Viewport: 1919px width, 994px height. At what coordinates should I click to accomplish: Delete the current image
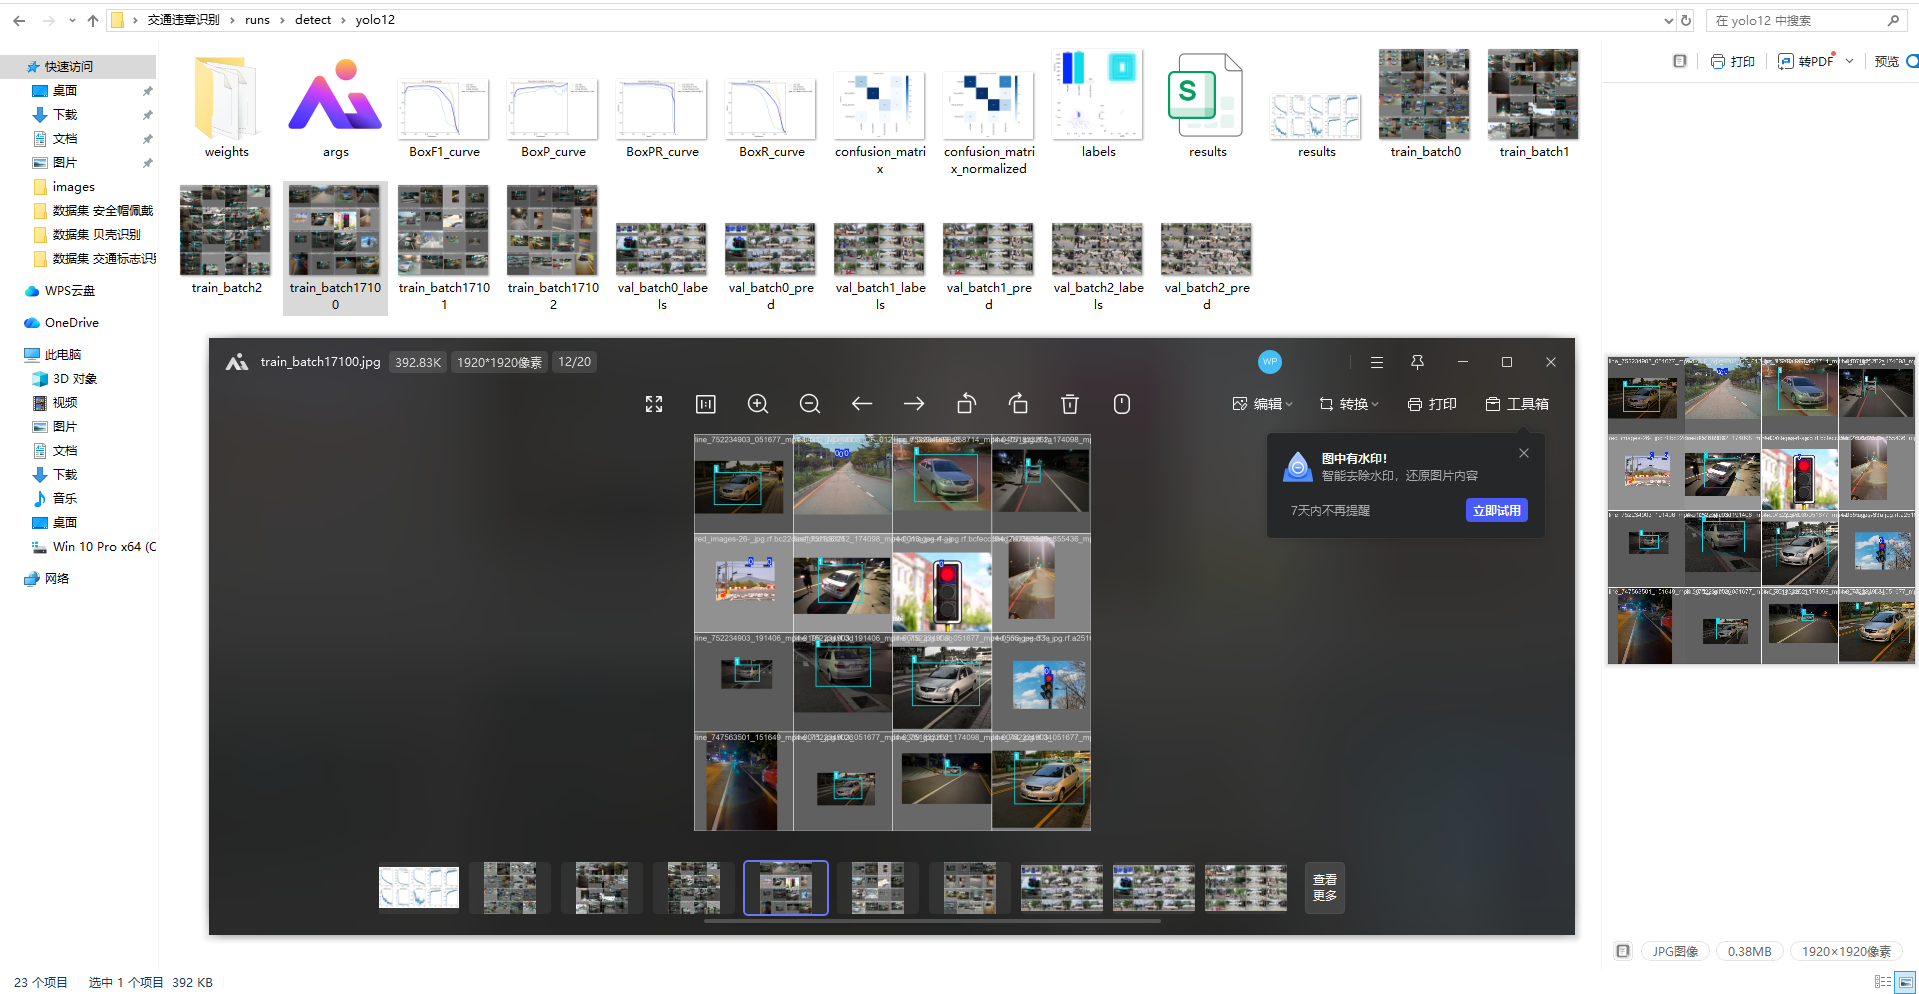[1070, 404]
